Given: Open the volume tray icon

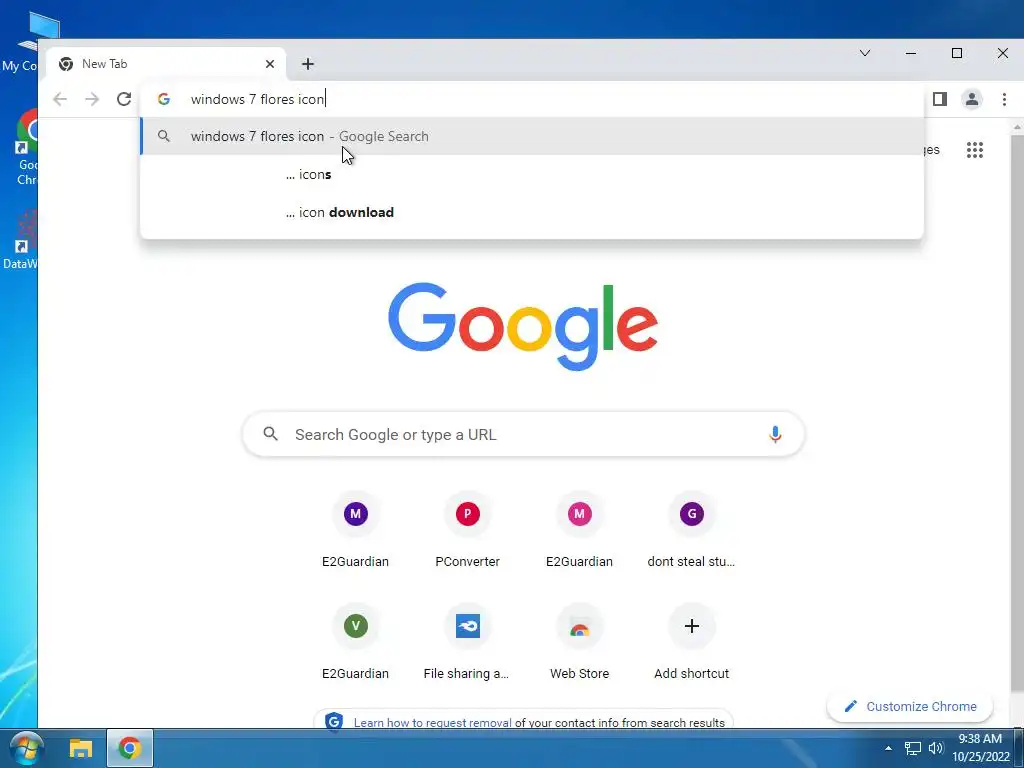Looking at the screenshot, I should 936,748.
